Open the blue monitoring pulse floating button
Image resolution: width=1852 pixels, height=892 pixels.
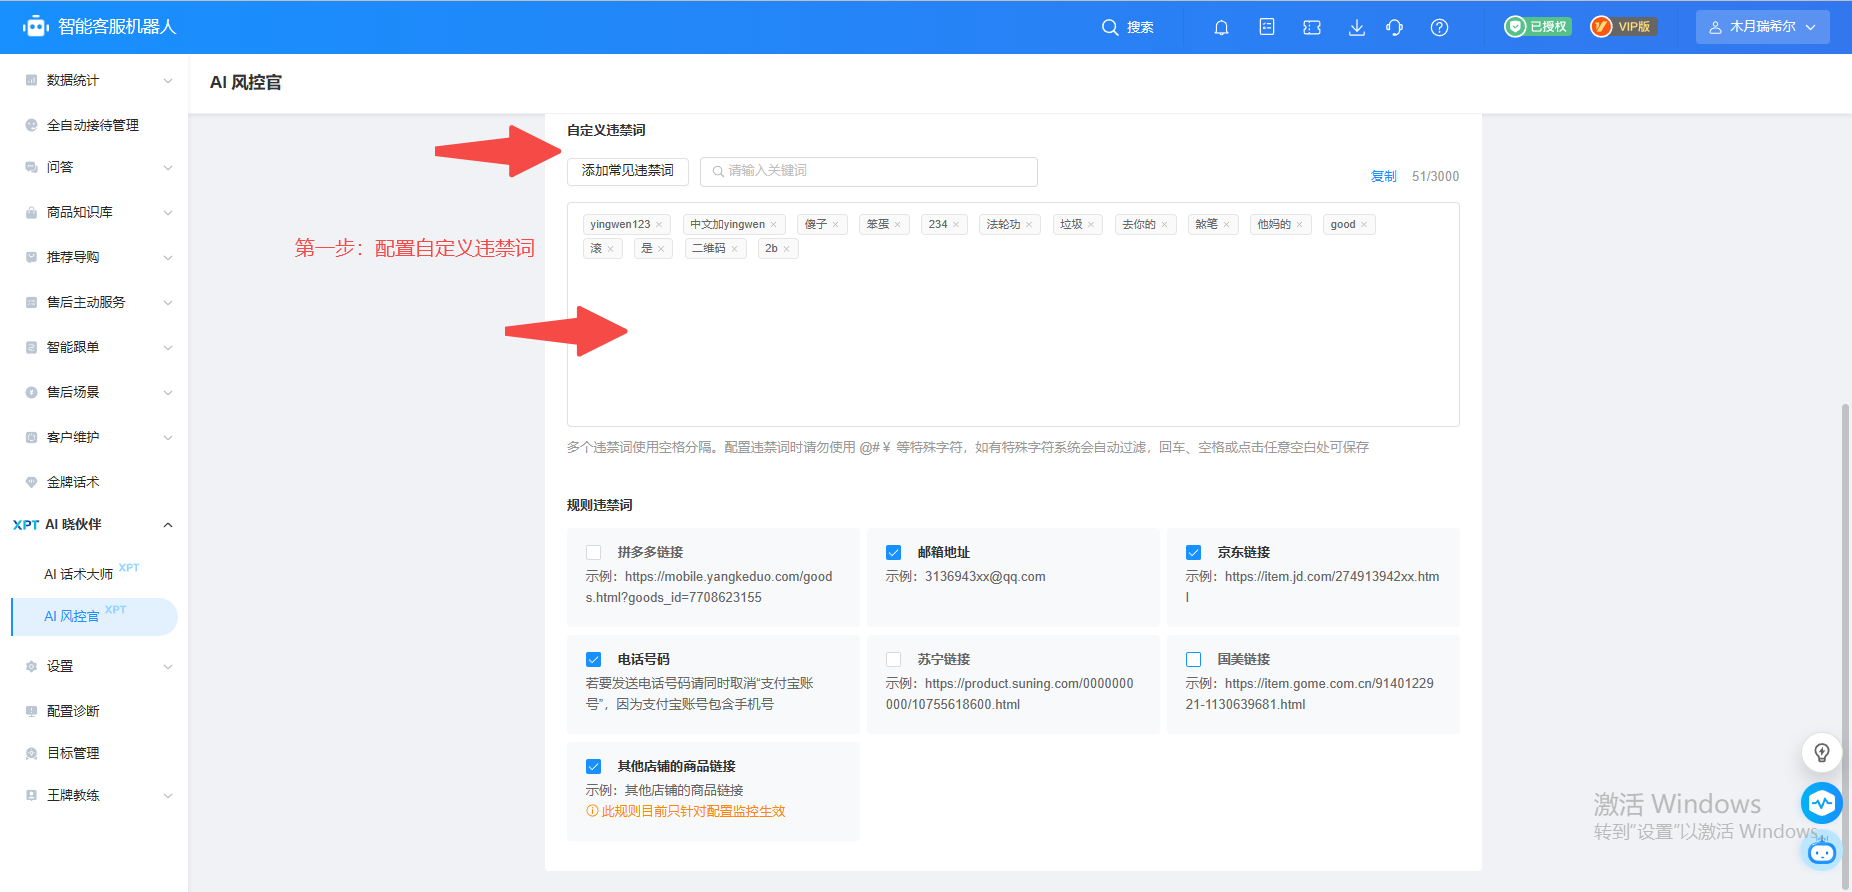(1822, 802)
